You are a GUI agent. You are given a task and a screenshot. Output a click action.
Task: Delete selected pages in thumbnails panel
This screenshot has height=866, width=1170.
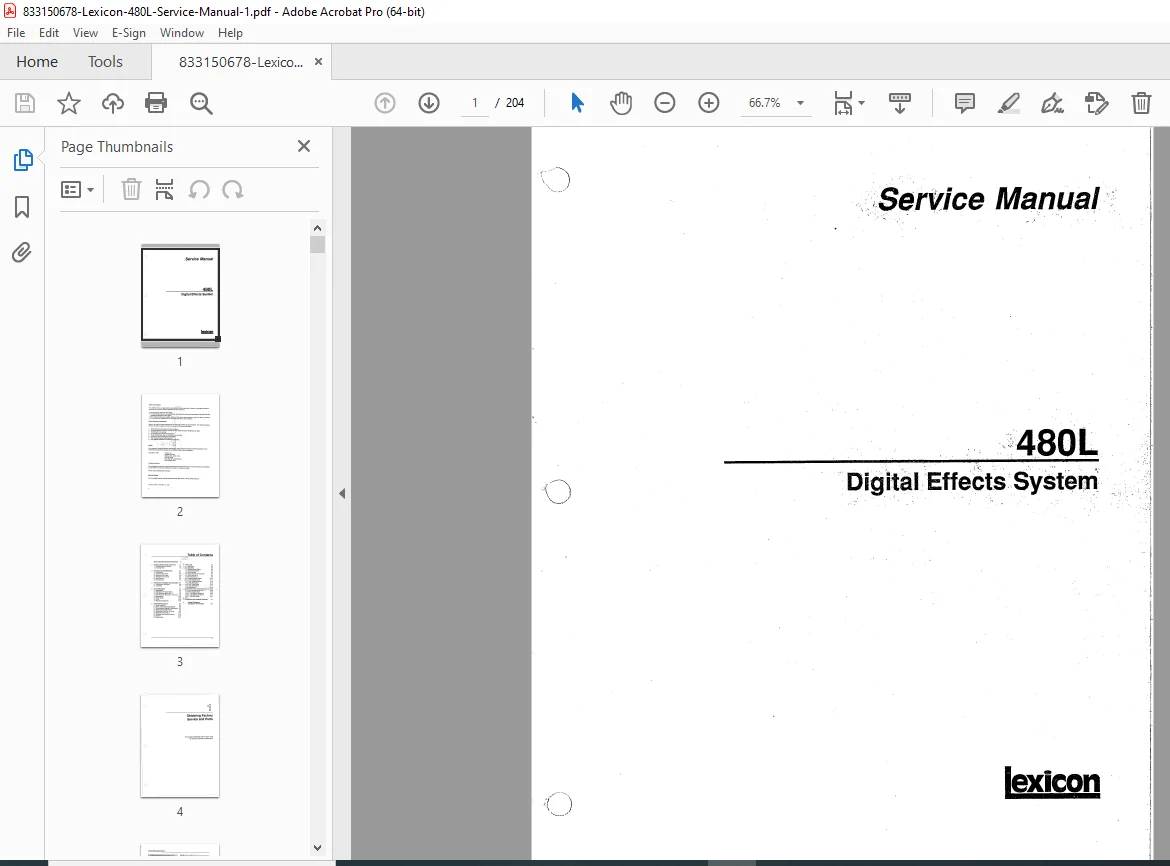pyautogui.click(x=131, y=189)
